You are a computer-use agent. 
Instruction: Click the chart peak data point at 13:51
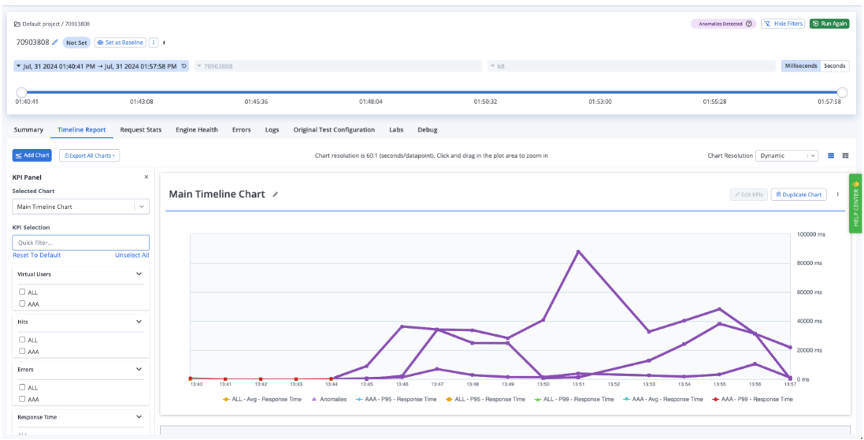[x=578, y=251]
